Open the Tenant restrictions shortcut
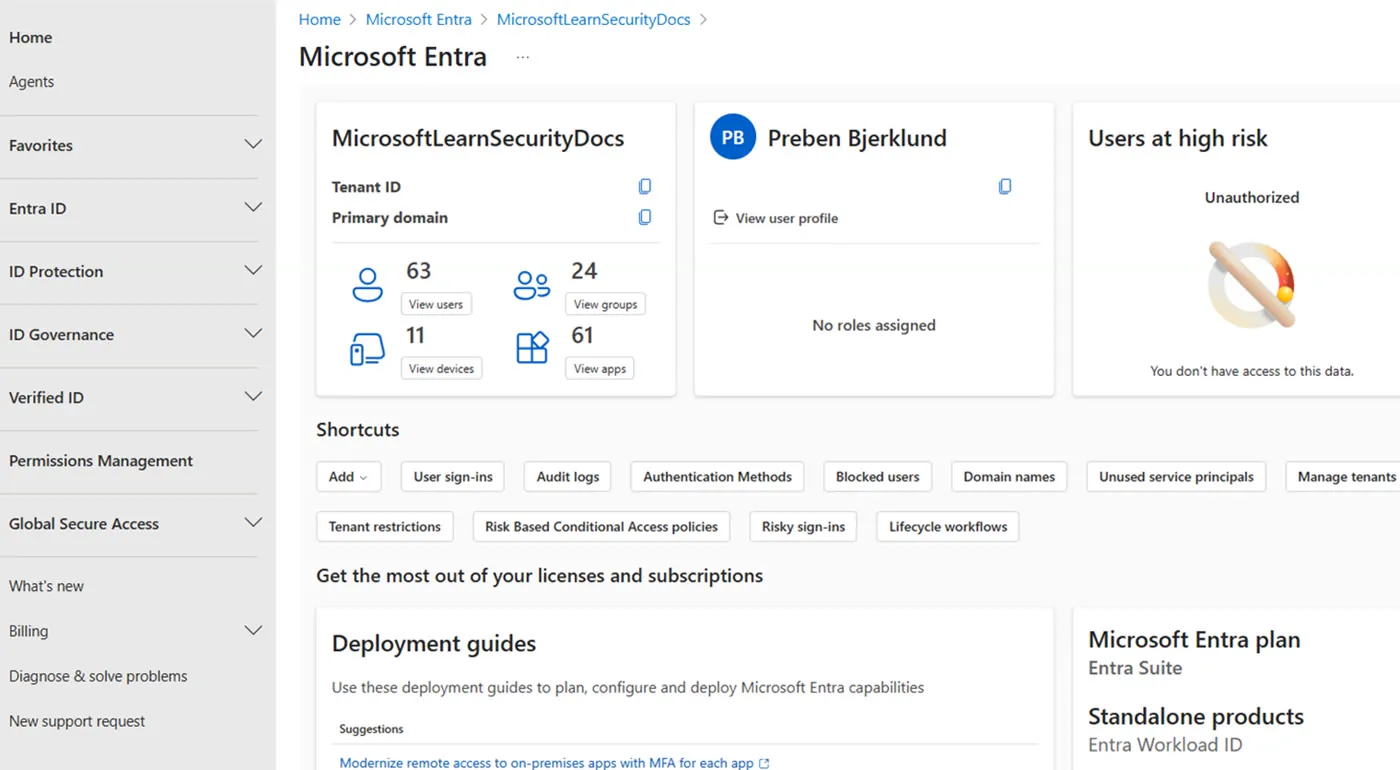The width and height of the screenshot is (1400, 770). pyautogui.click(x=385, y=527)
